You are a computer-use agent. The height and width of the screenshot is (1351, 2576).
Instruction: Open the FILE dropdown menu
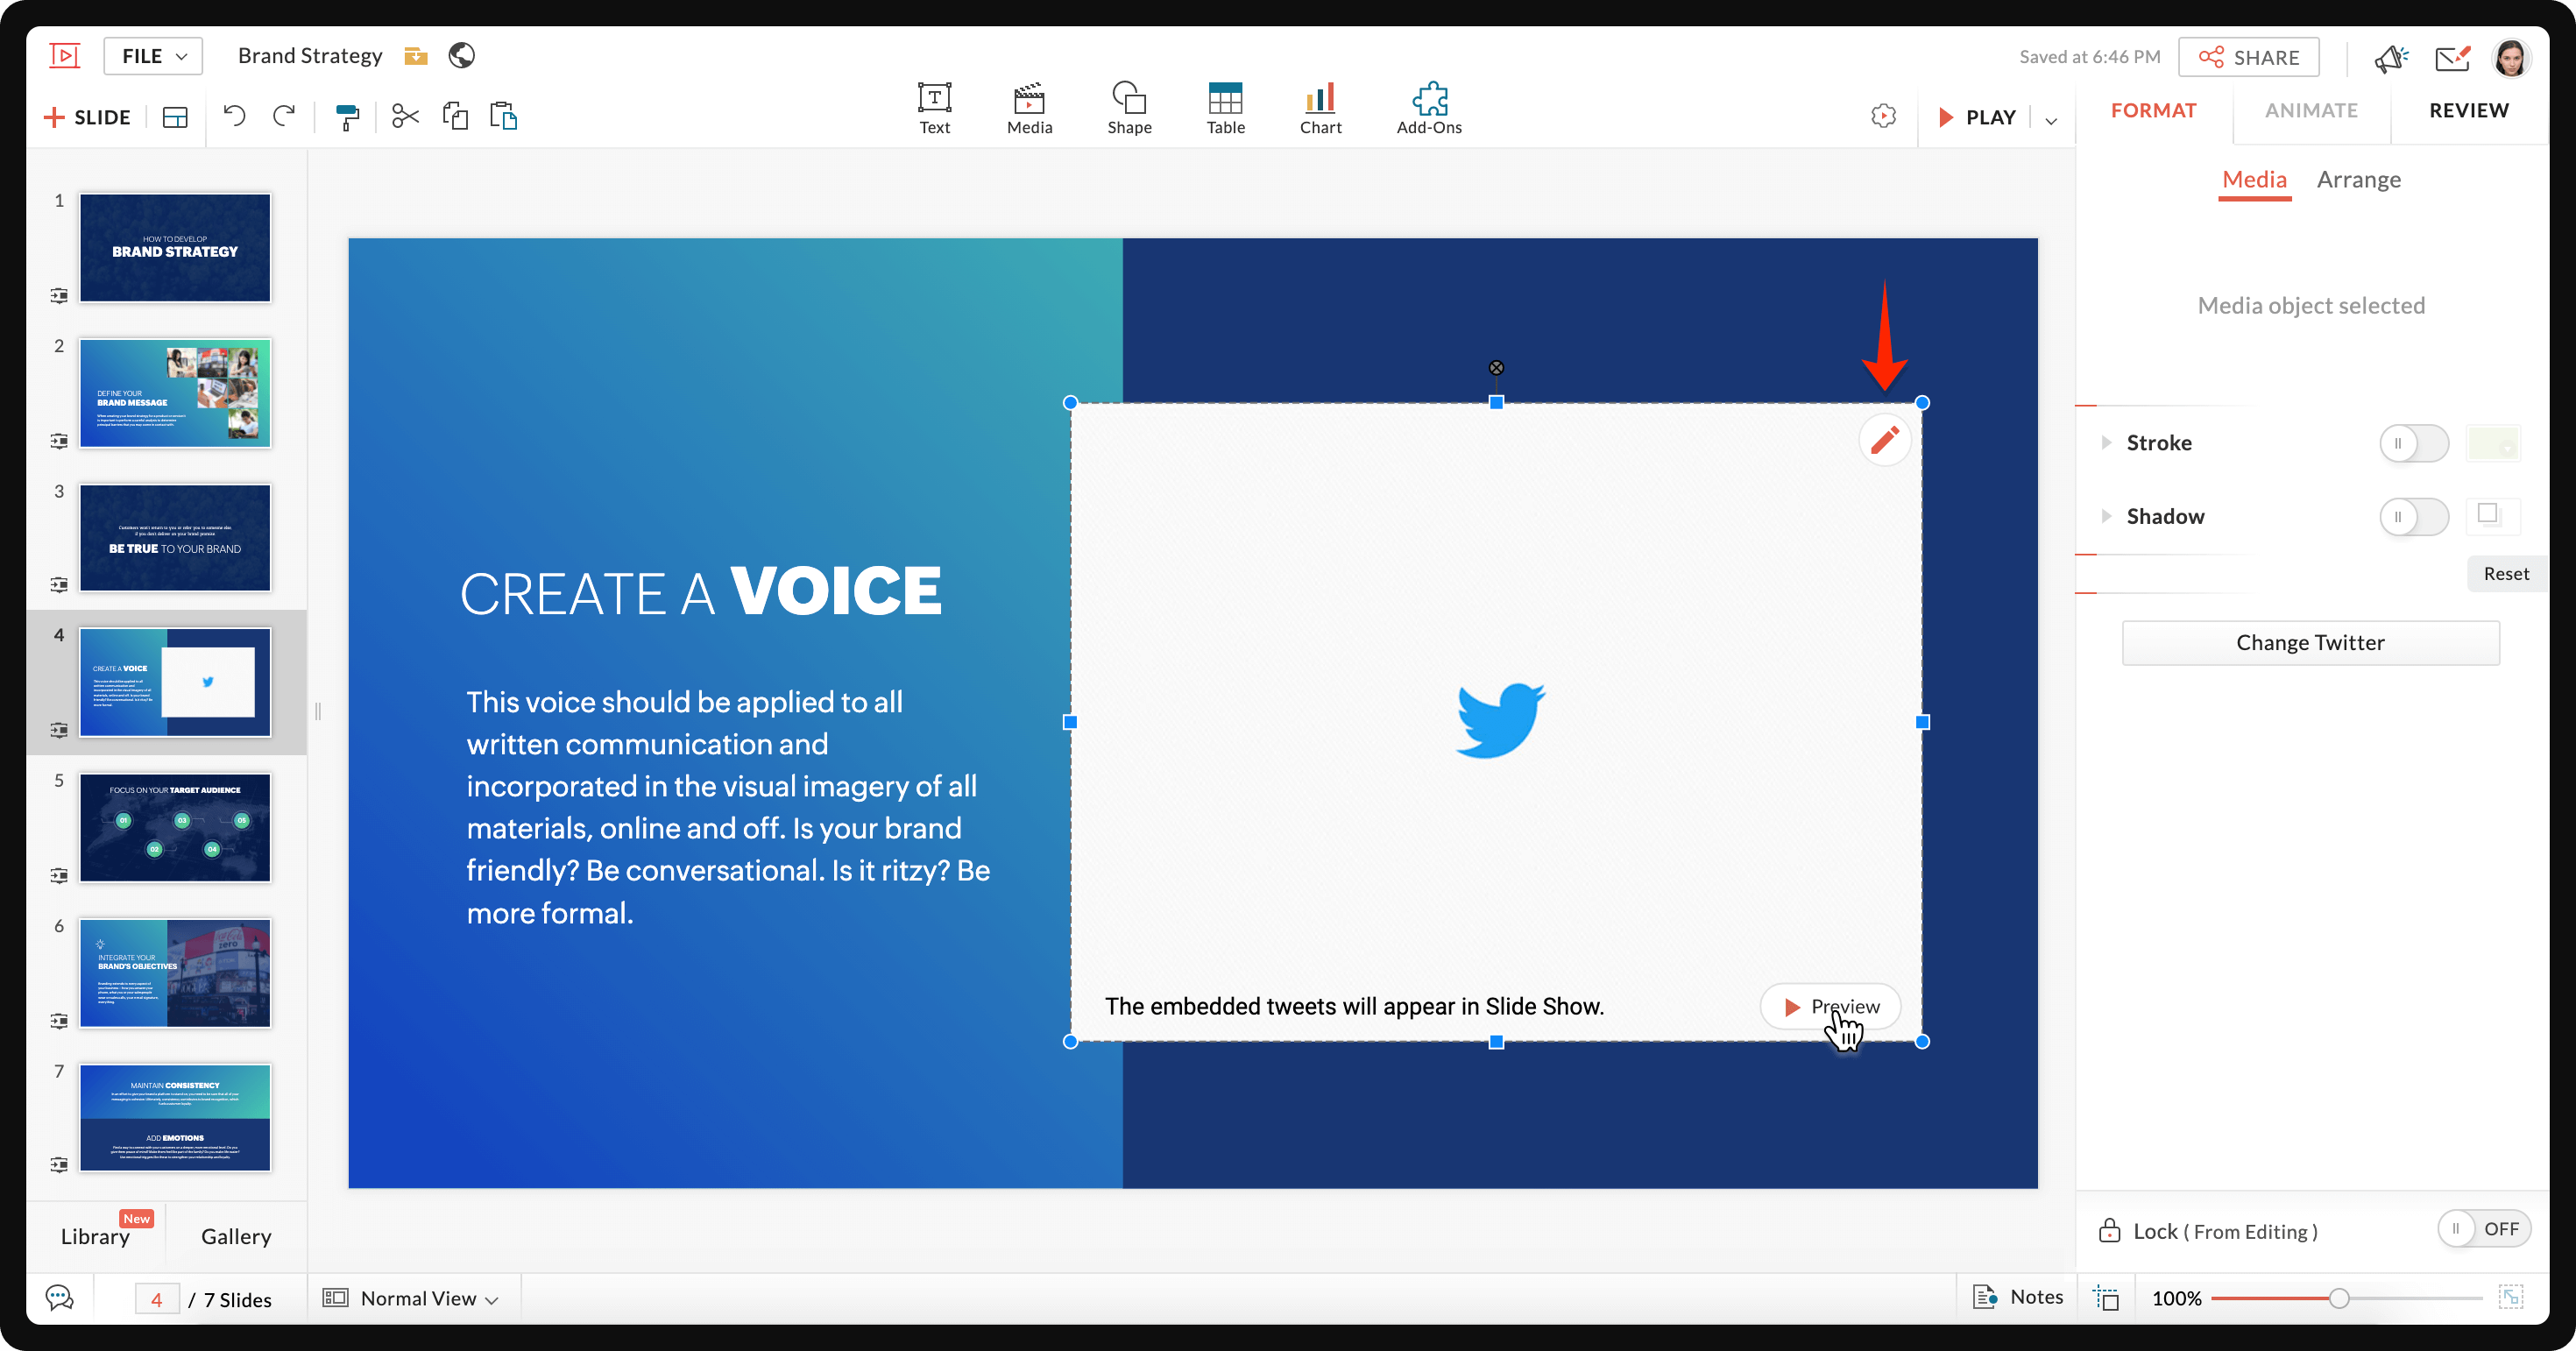(x=153, y=56)
